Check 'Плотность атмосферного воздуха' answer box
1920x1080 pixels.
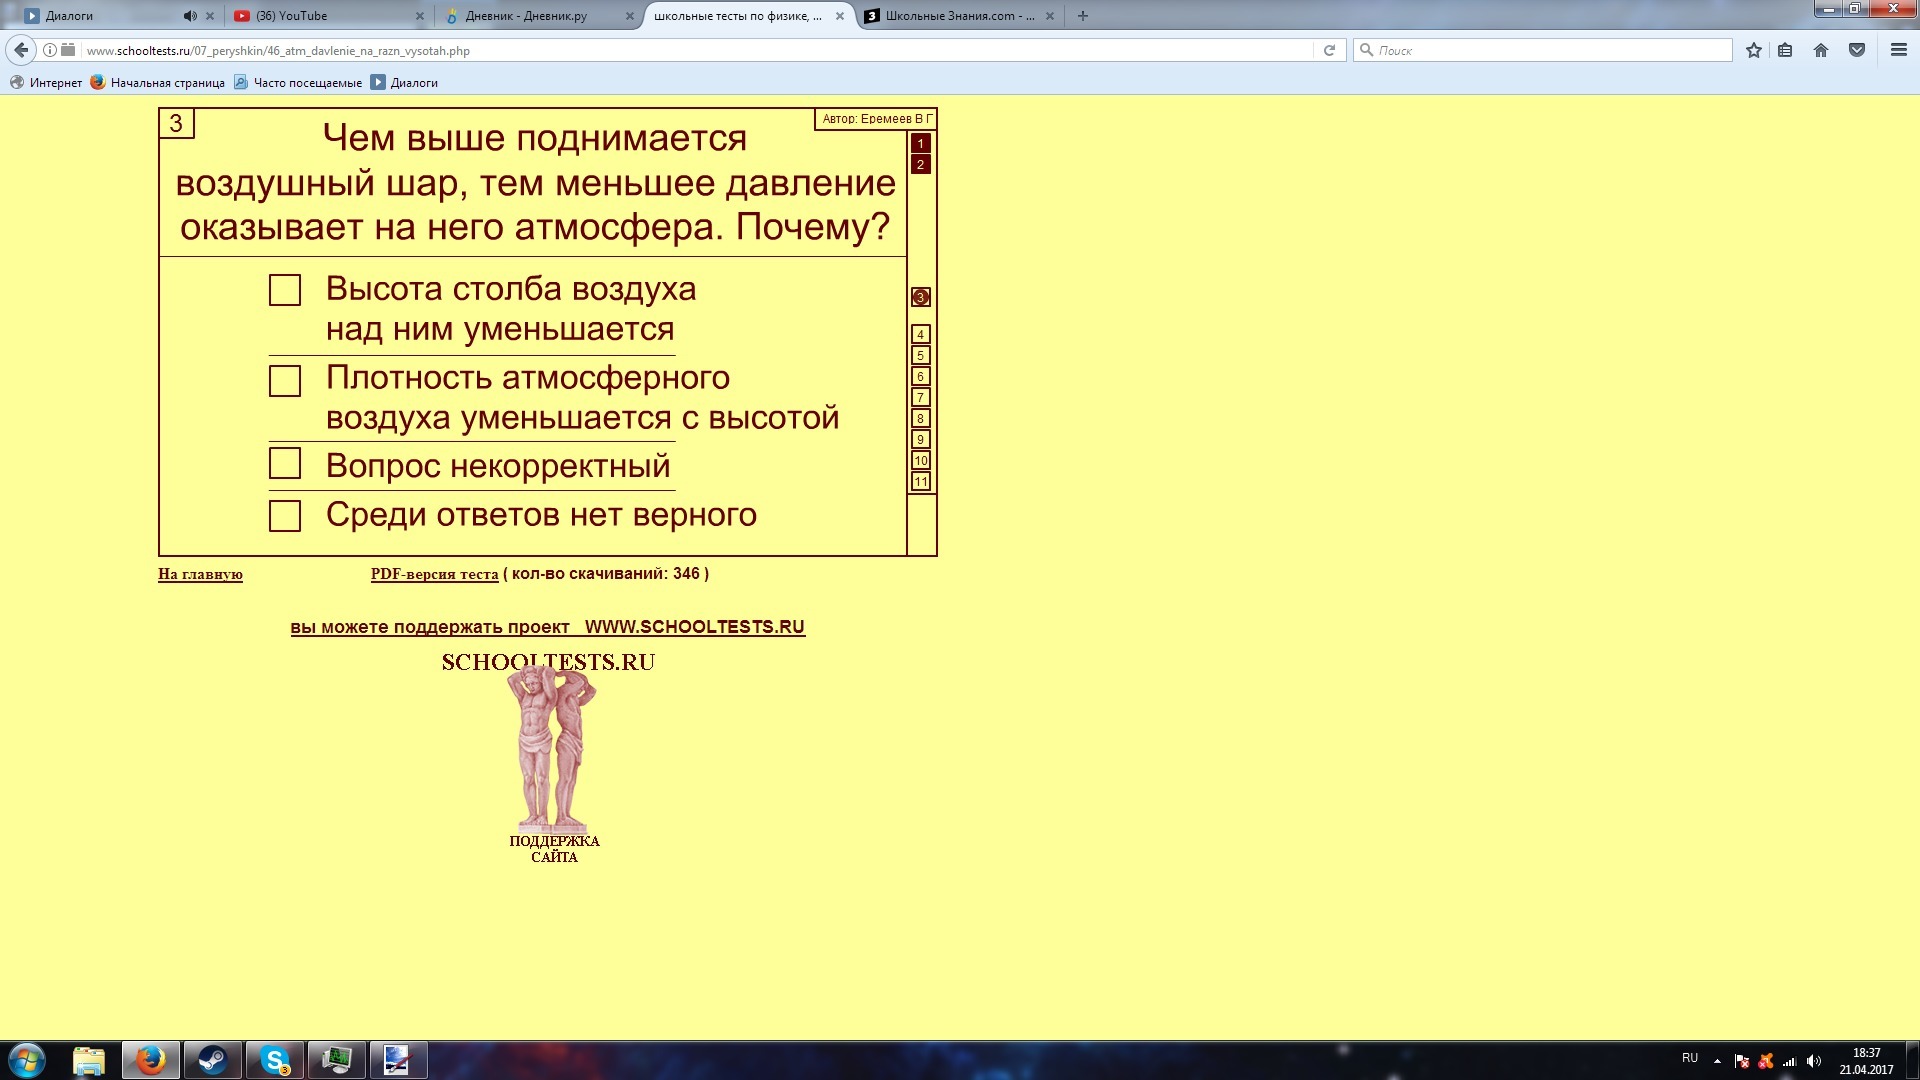pos(285,380)
